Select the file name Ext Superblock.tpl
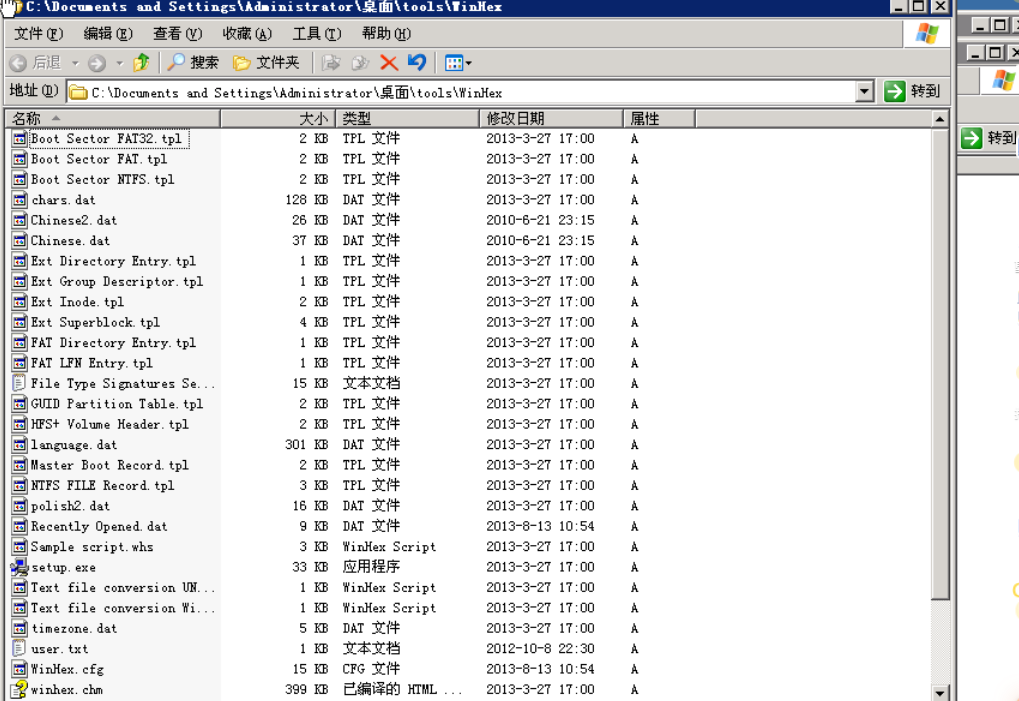Viewport: 1019px width, 701px height. [x=95, y=322]
